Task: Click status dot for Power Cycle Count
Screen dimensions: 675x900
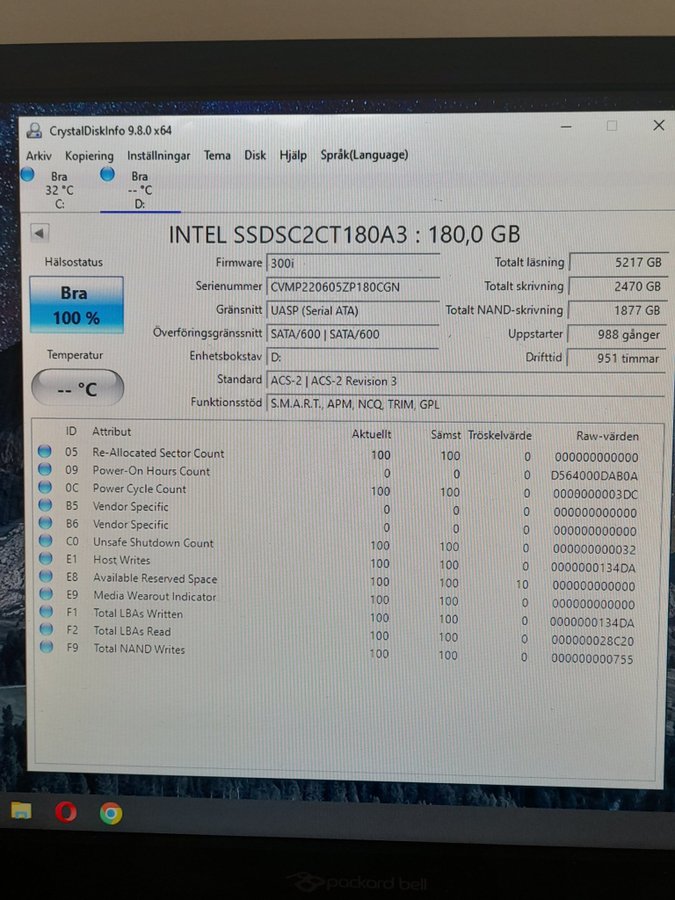Action: 45,487
